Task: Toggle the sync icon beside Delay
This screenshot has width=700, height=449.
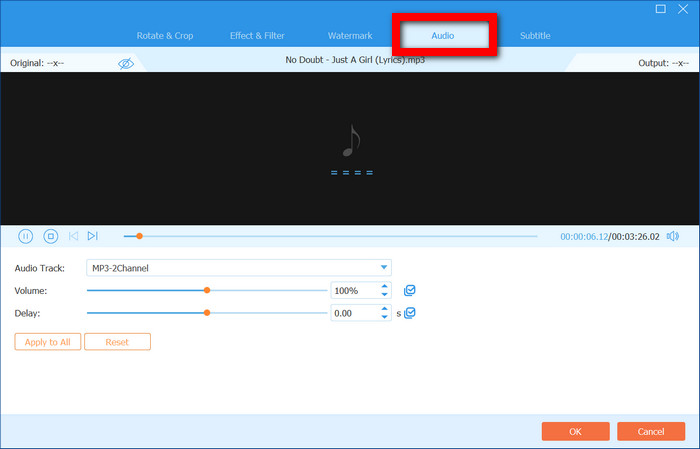Action: tap(410, 313)
